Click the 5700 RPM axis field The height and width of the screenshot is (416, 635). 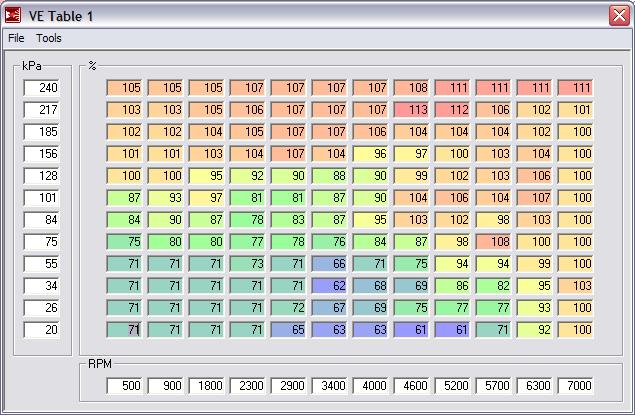click(x=494, y=386)
